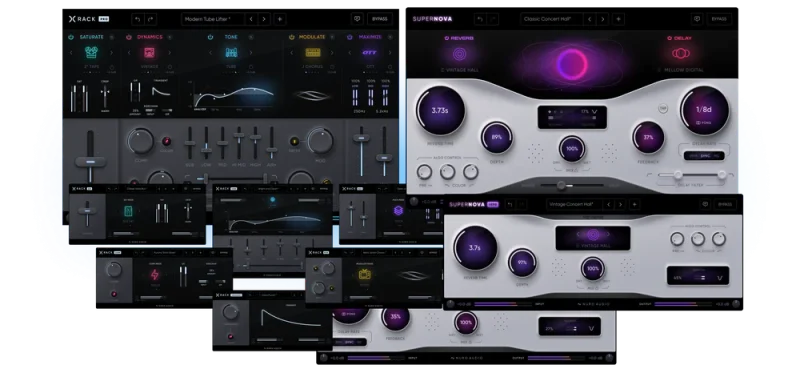The height and width of the screenshot is (373, 800).
Task: Click the 37% Feedback knob in Supernova
Action: click(648, 137)
